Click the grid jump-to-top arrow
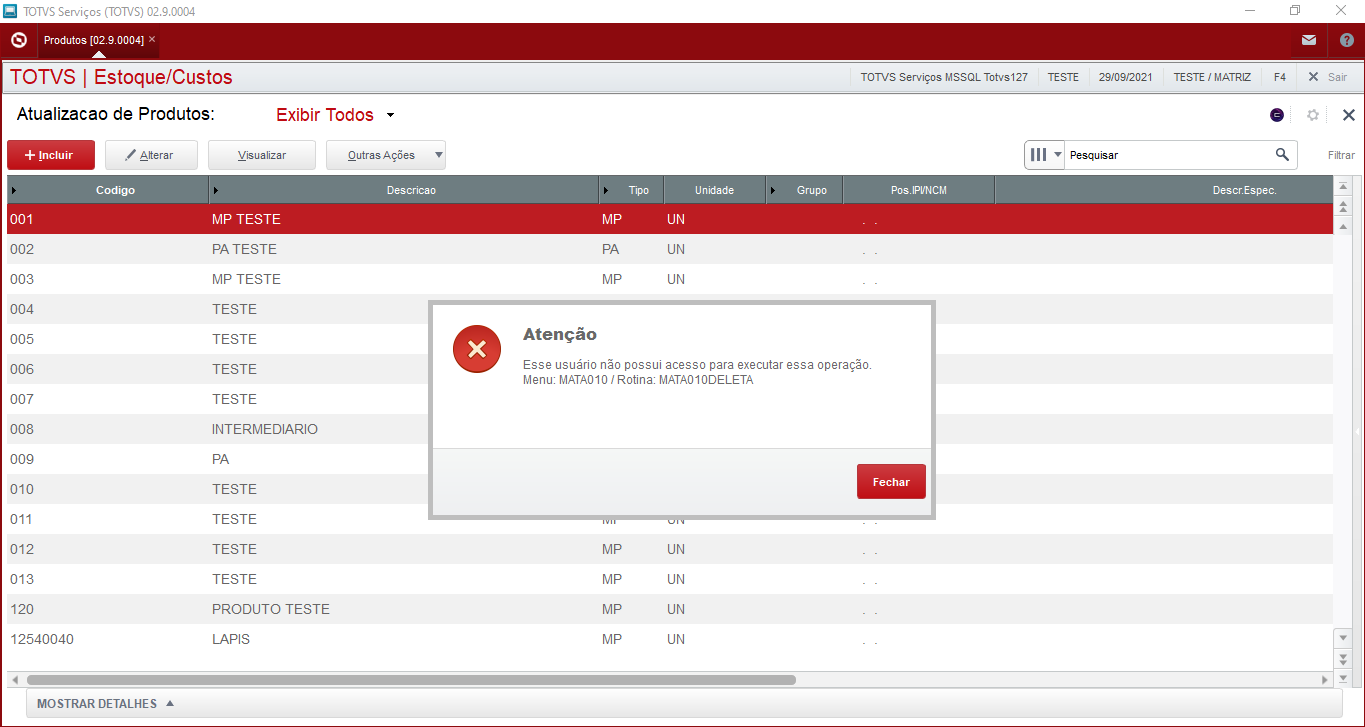The height and width of the screenshot is (727, 1365). point(1344,187)
